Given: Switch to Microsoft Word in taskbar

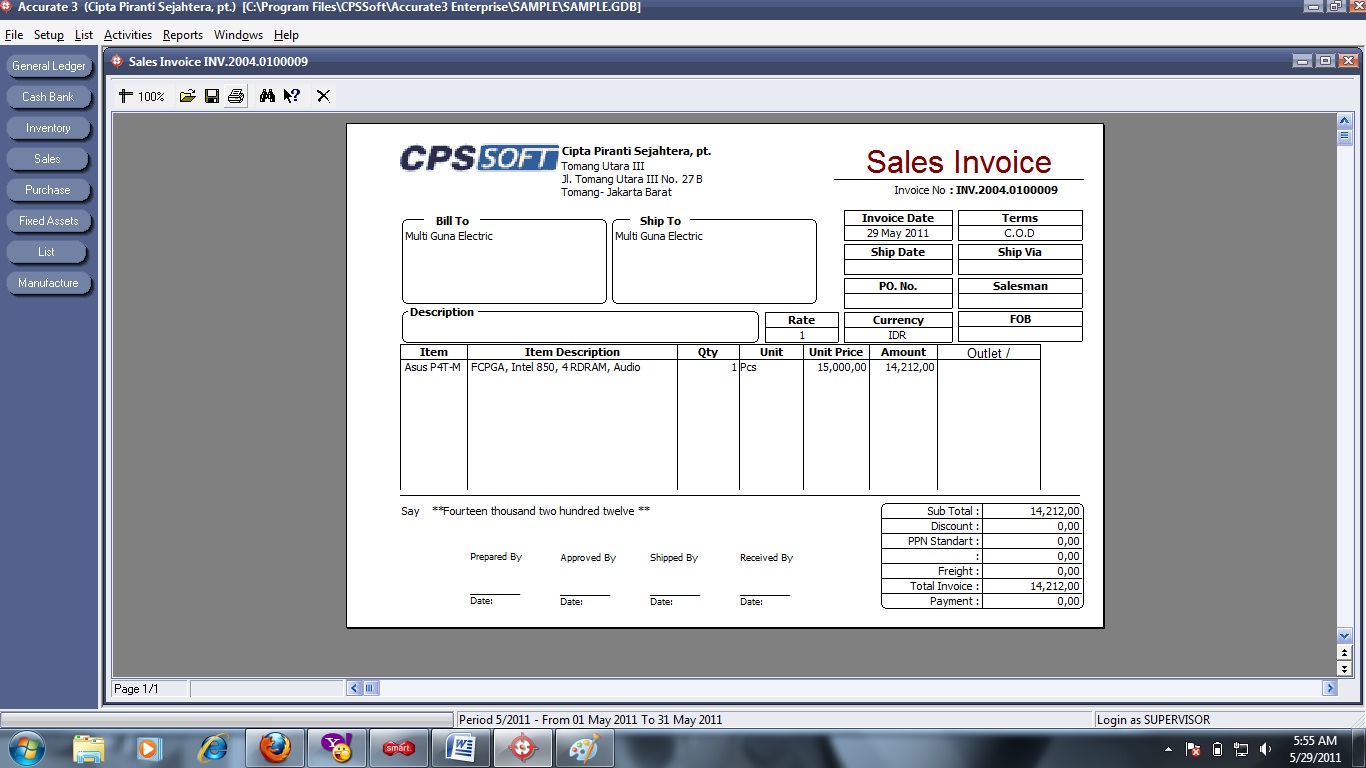Looking at the screenshot, I should click(x=461, y=748).
